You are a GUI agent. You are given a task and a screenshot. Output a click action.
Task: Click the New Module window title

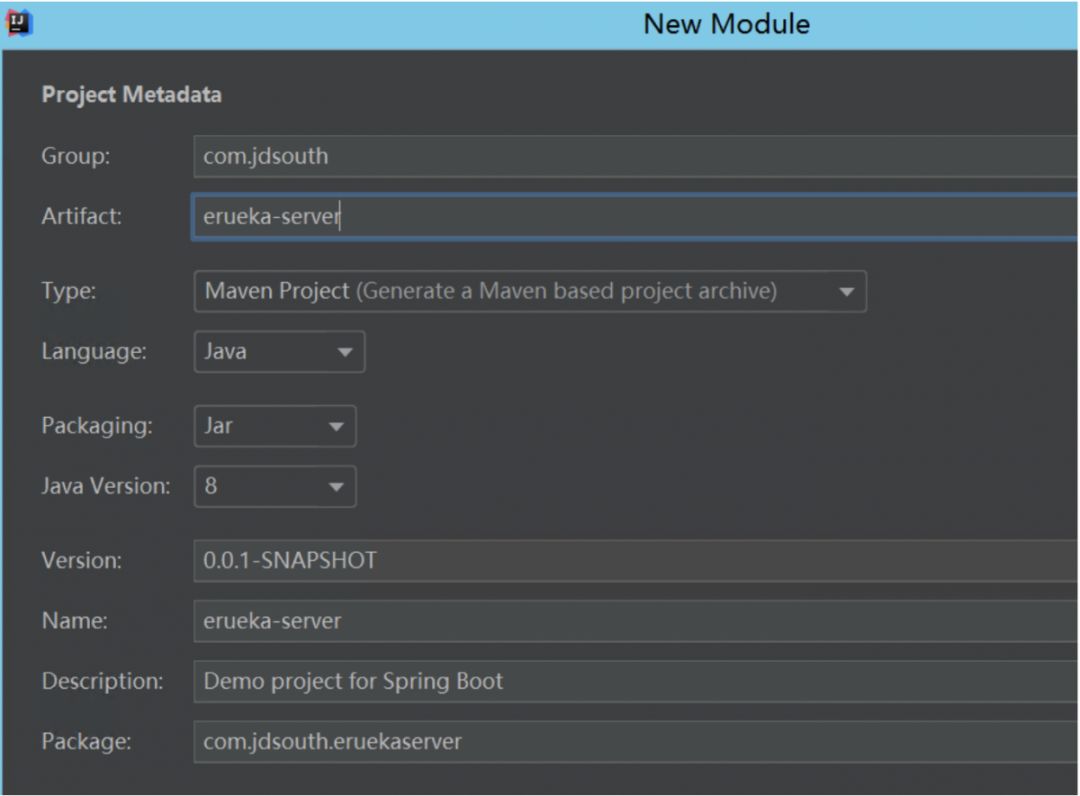click(x=726, y=24)
